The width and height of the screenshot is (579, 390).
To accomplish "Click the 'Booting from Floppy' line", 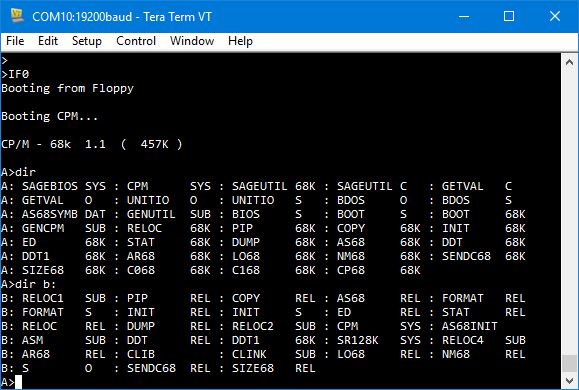I will click(x=68, y=88).
